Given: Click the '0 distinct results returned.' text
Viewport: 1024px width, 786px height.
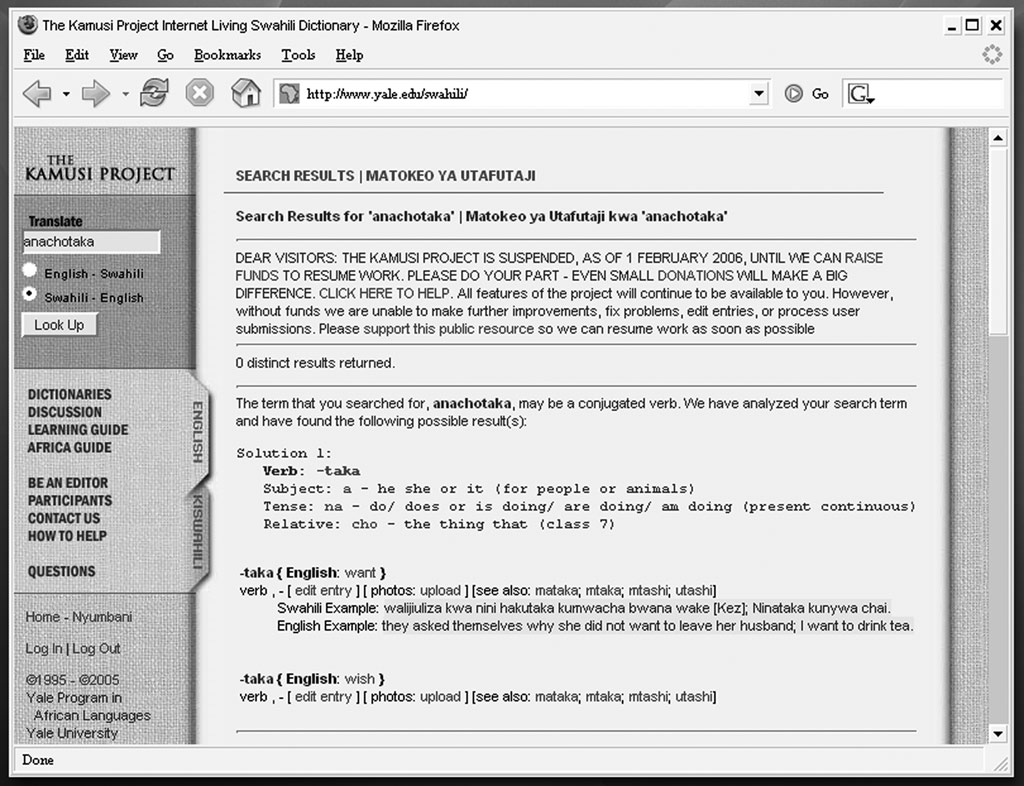Looking at the screenshot, I should [x=315, y=363].
